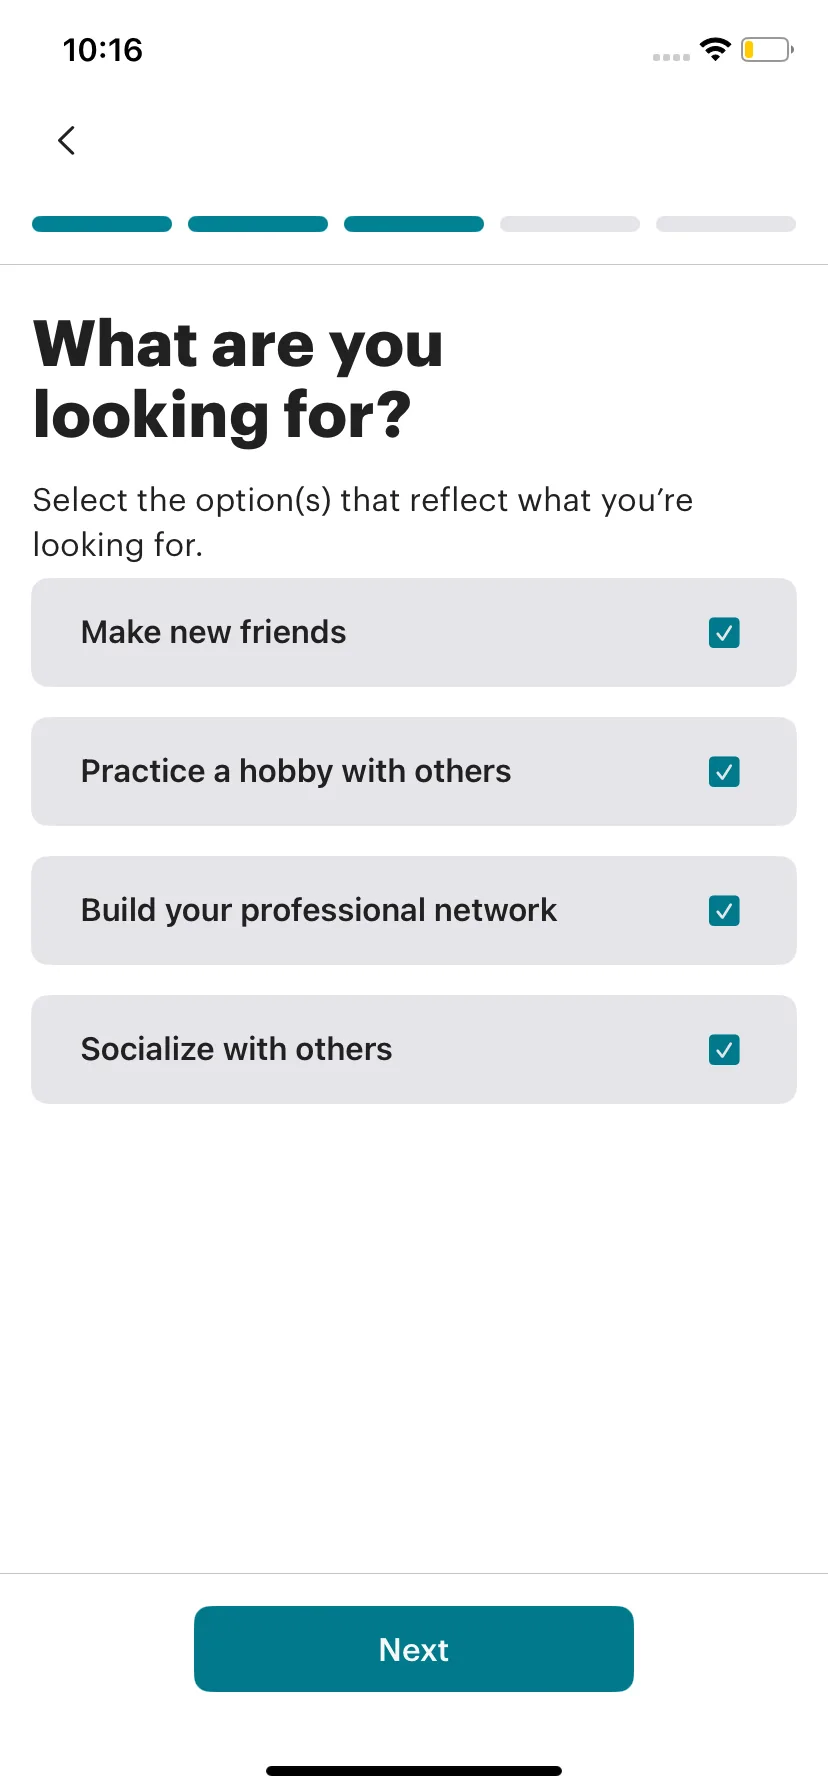
Task: Select the Socialize with others row
Action: click(x=414, y=1049)
